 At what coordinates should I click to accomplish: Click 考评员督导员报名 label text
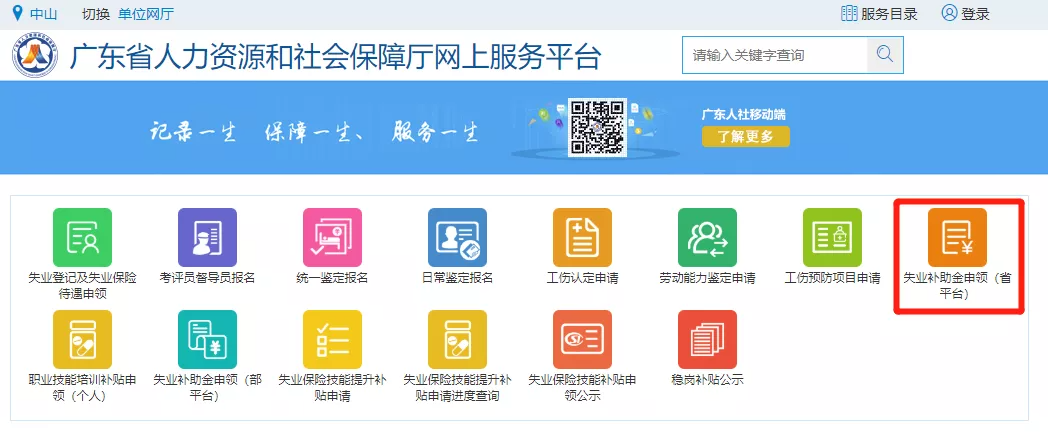tap(207, 278)
